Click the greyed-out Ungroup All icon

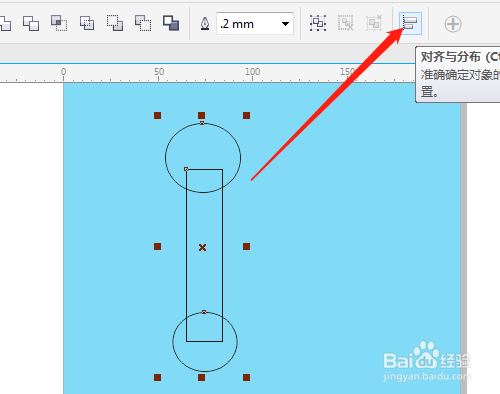374,23
